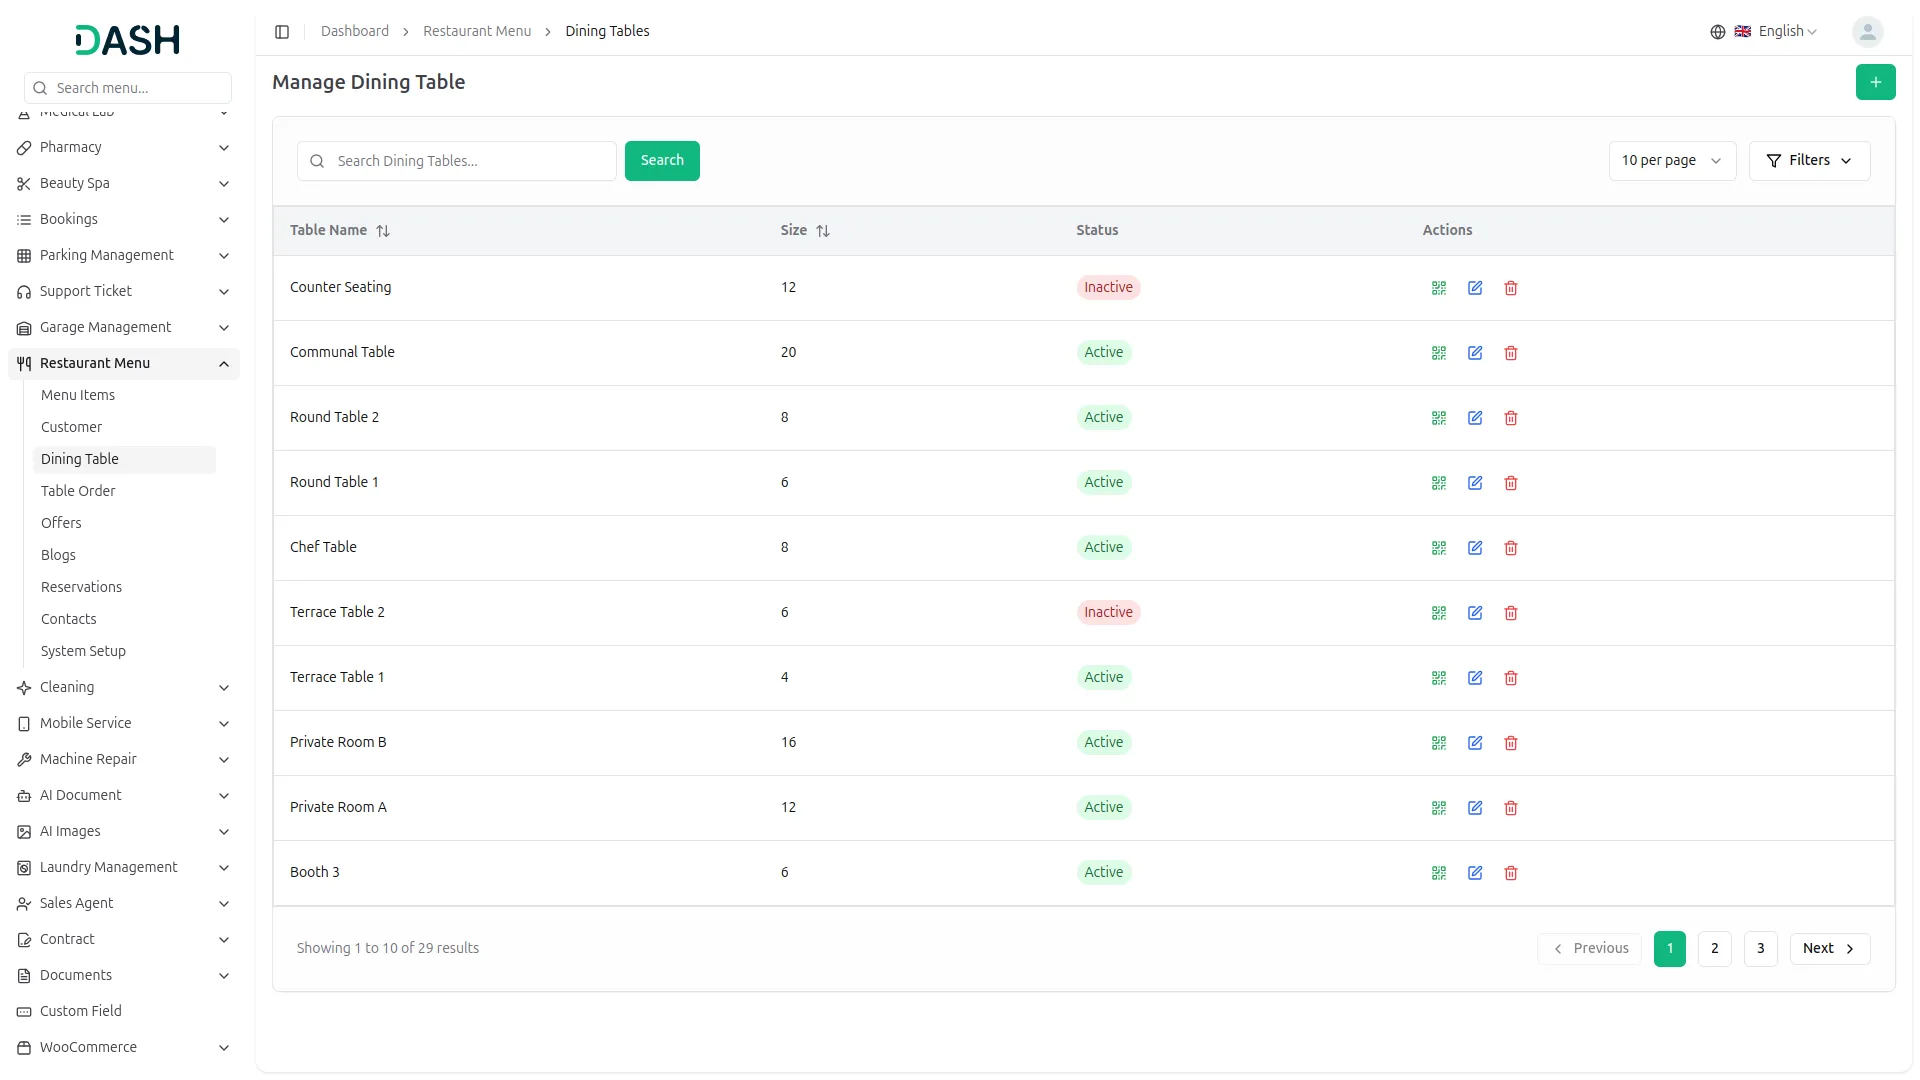Click the green add table button
This screenshot has height=1080, width=1920.
click(x=1874, y=82)
